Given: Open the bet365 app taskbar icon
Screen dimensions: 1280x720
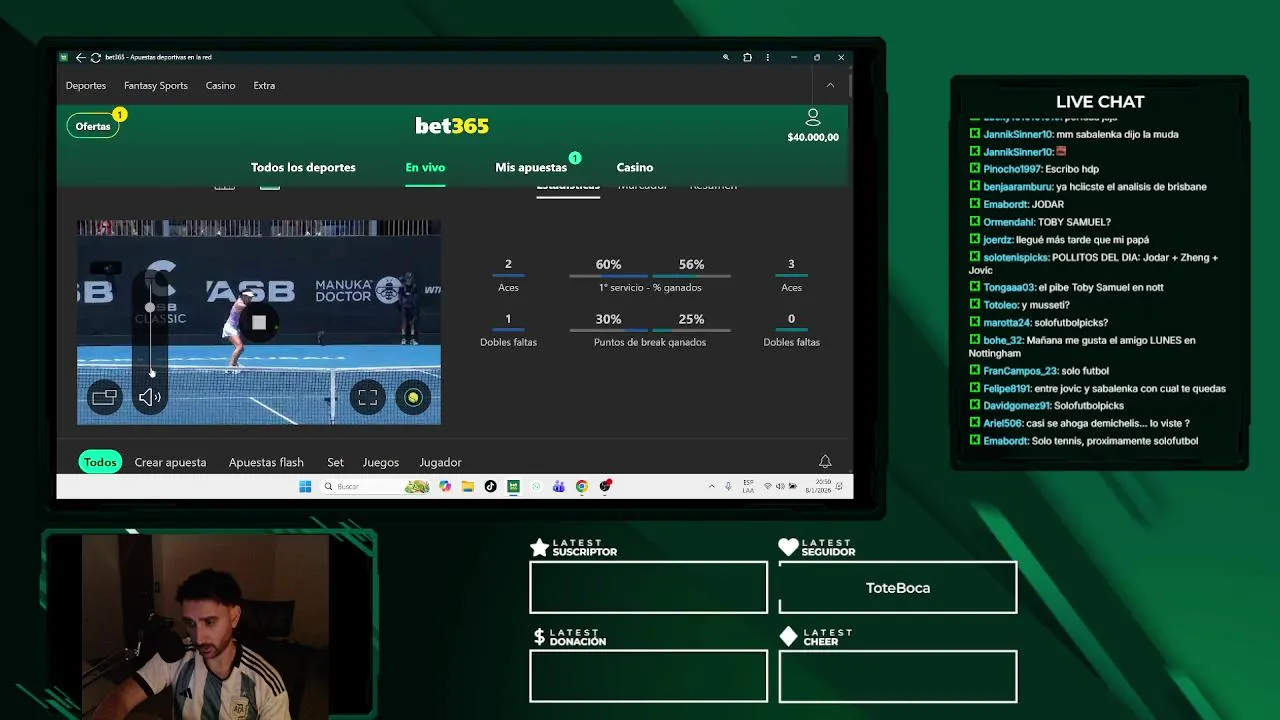Looking at the screenshot, I should pyautogui.click(x=513, y=486).
